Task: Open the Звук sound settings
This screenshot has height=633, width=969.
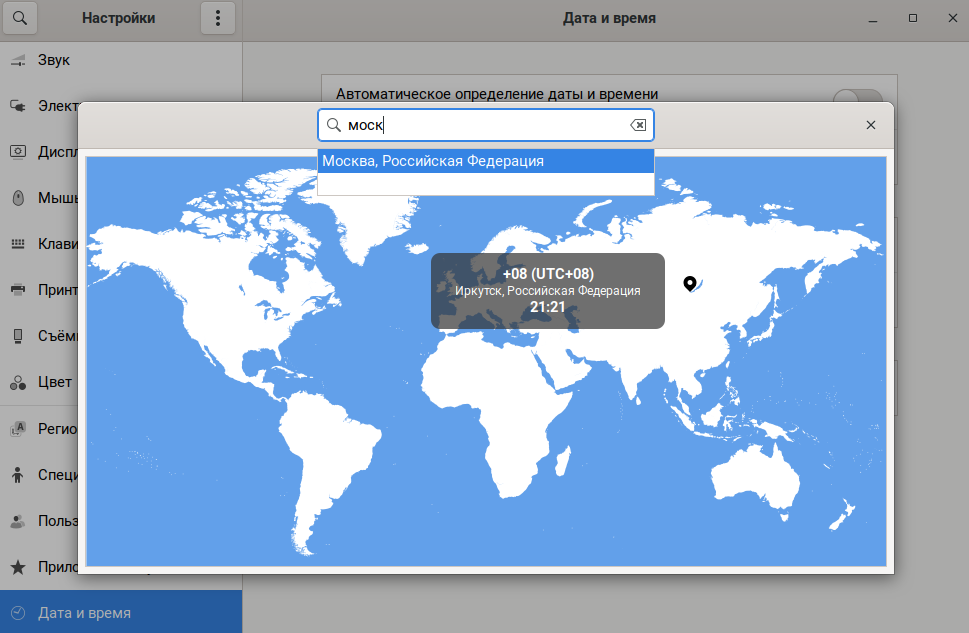Action: coord(53,60)
